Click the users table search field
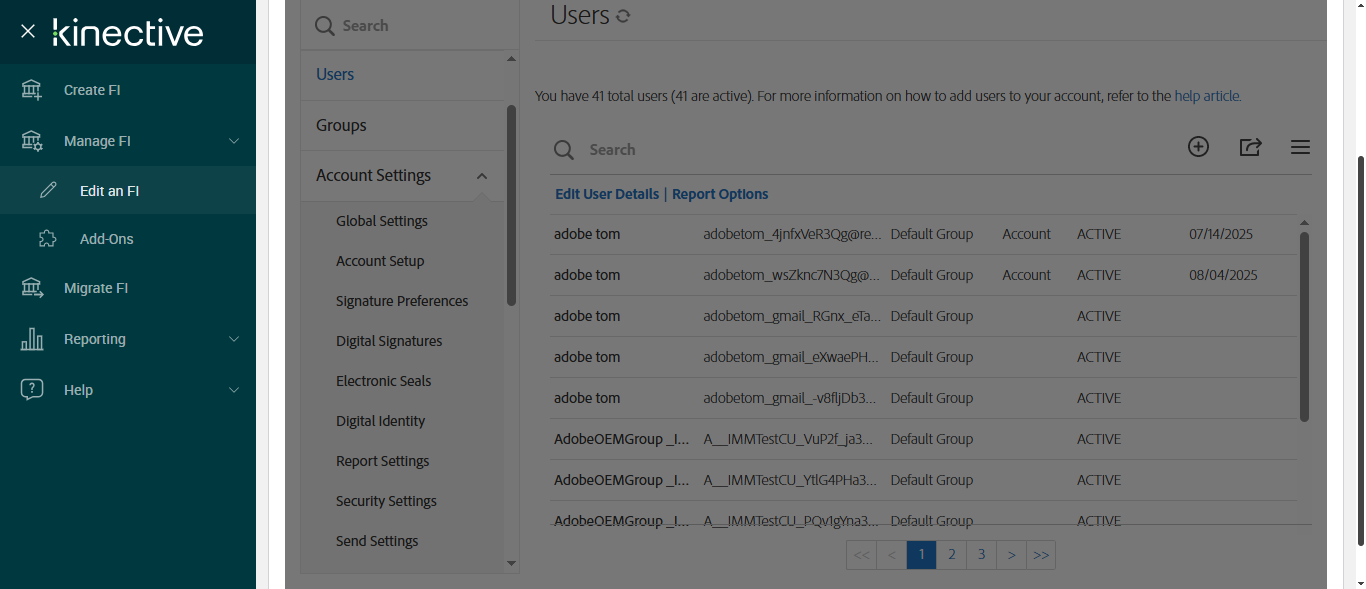The image size is (1366, 589). (x=700, y=149)
